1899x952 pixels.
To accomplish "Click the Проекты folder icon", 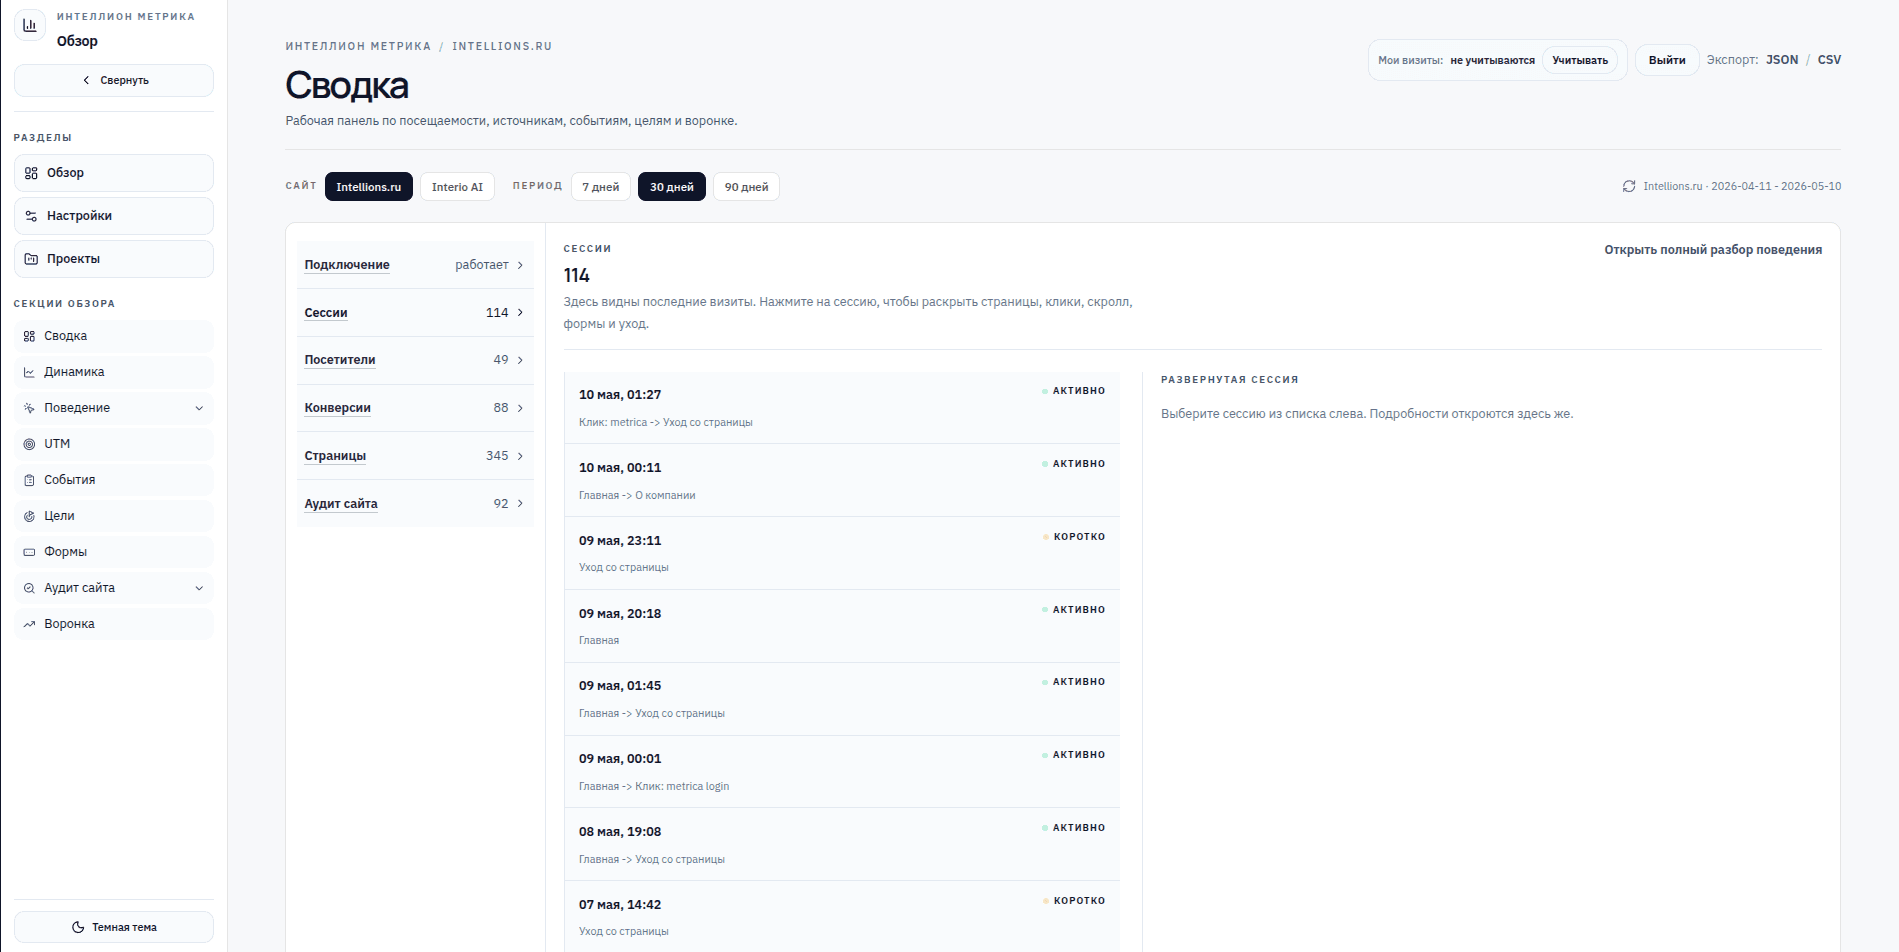I will pos(31,259).
